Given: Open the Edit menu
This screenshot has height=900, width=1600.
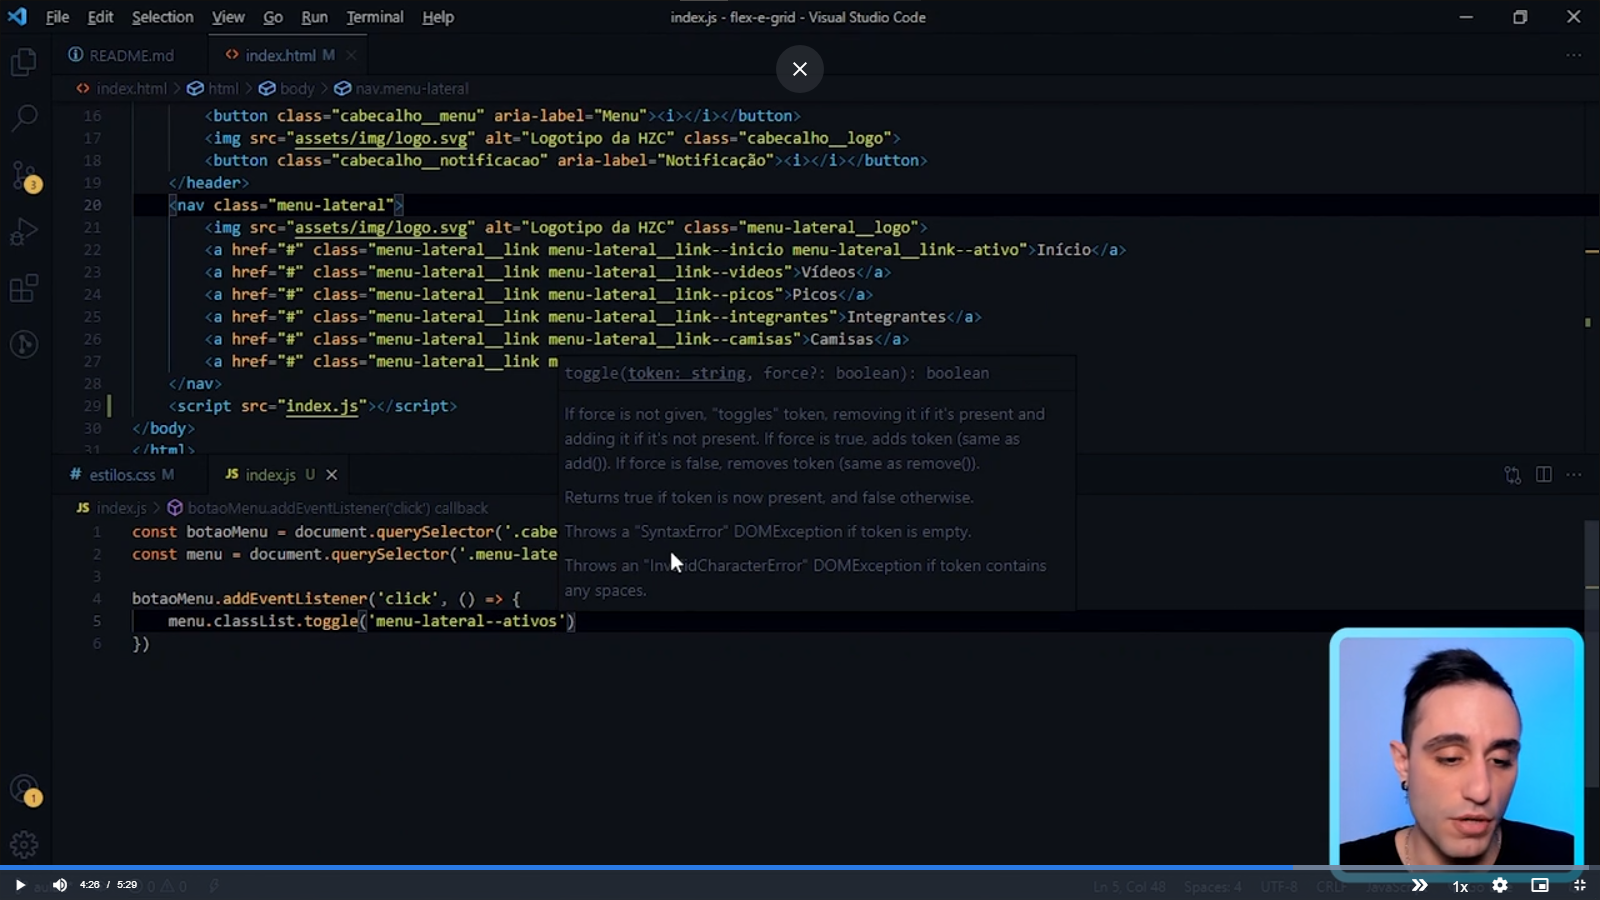Looking at the screenshot, I should coord(100,17).
